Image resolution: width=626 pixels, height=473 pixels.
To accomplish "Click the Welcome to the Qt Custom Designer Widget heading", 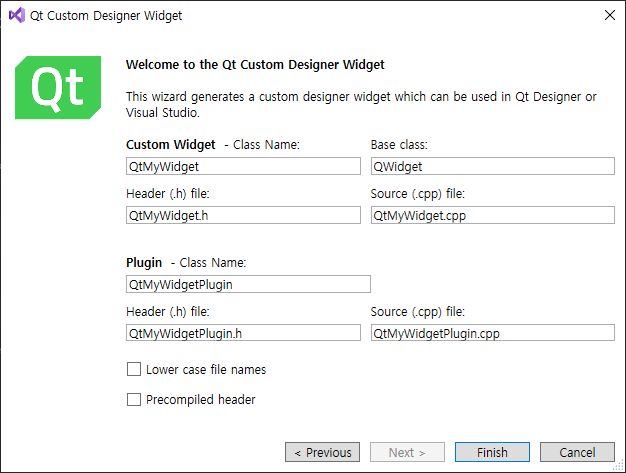I will point(255,65).
